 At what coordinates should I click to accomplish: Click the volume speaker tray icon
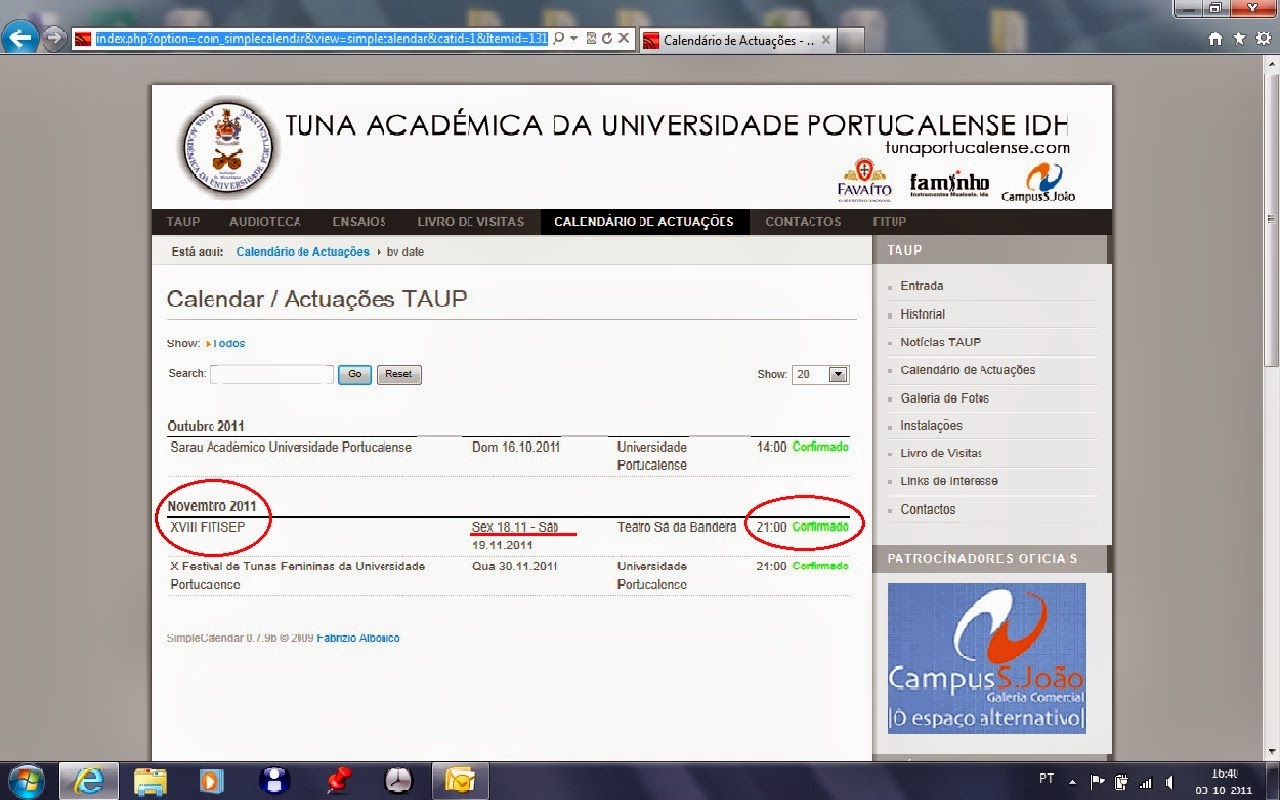[1169, 781]
